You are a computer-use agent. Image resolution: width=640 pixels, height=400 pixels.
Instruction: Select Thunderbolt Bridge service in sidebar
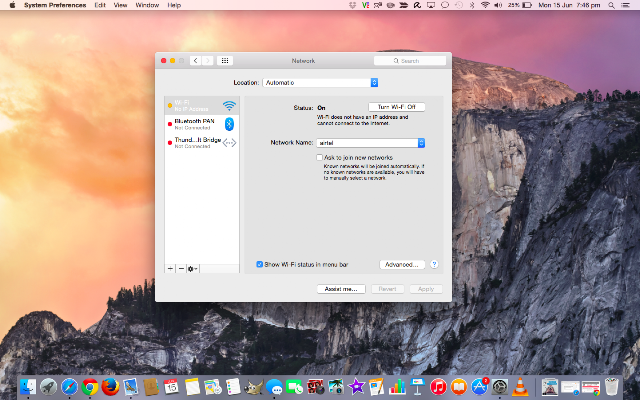pyautogui.click(x=202, y=143)
